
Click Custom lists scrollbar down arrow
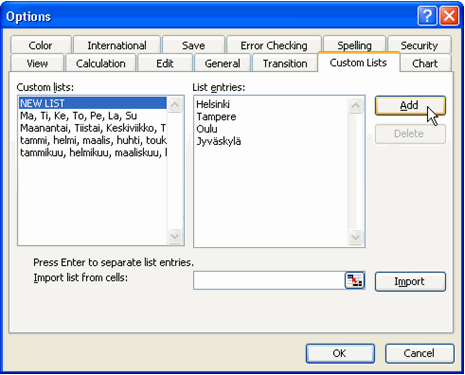point(175,236)
